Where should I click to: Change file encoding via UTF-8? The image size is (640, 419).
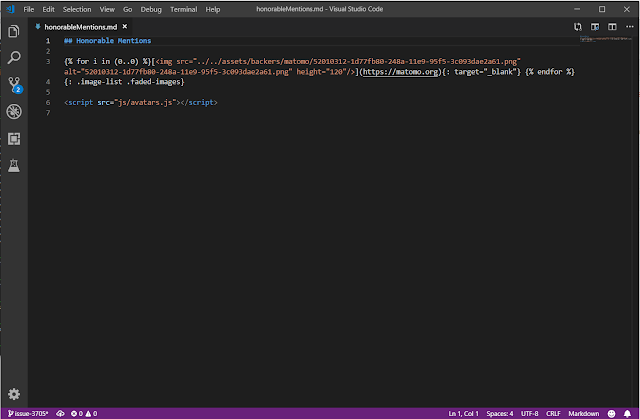pos(529,414)
